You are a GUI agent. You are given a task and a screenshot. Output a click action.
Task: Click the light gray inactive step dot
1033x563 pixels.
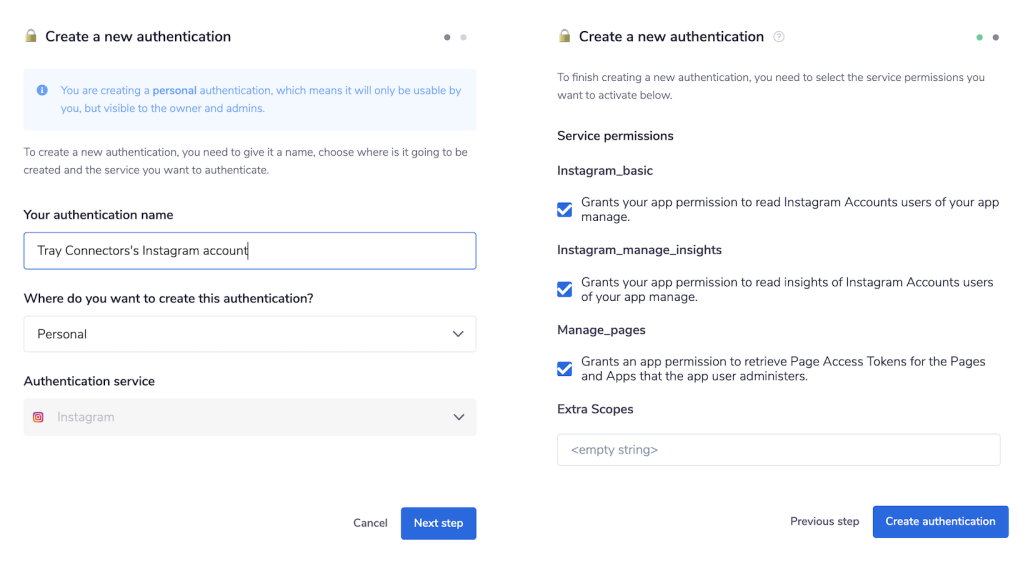(x=463, y=37)
